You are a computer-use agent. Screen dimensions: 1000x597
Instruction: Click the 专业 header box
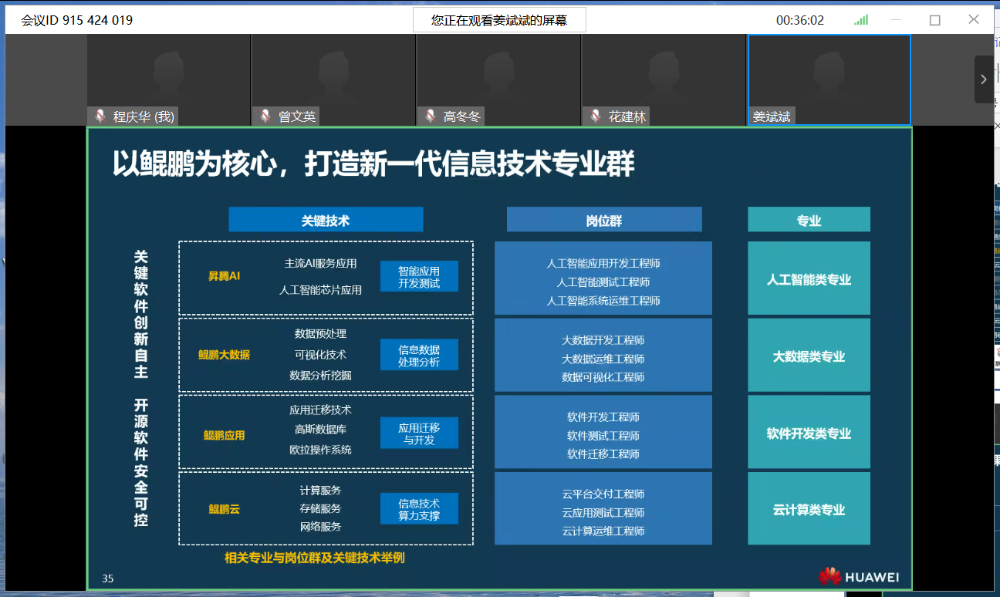[809, 220]
